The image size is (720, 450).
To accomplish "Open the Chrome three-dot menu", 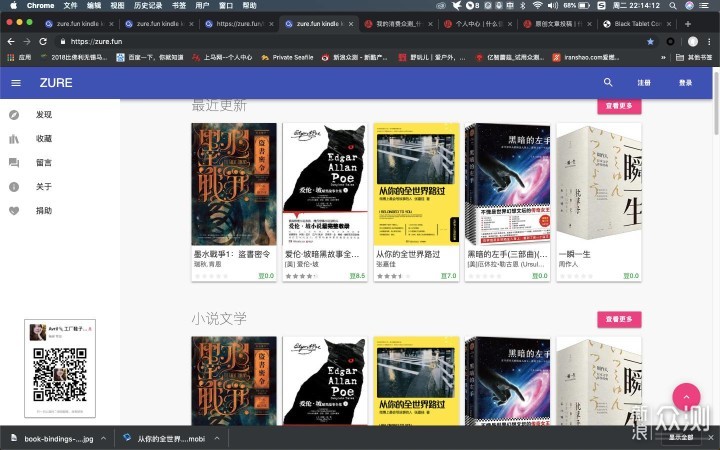I will (709, 41).
